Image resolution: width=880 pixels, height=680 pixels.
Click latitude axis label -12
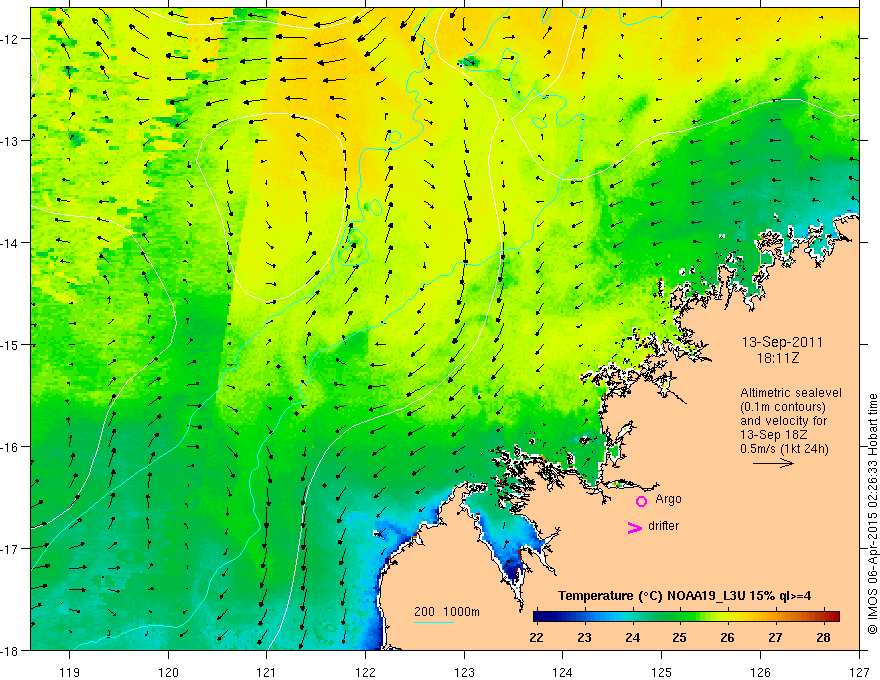[10, 39]
